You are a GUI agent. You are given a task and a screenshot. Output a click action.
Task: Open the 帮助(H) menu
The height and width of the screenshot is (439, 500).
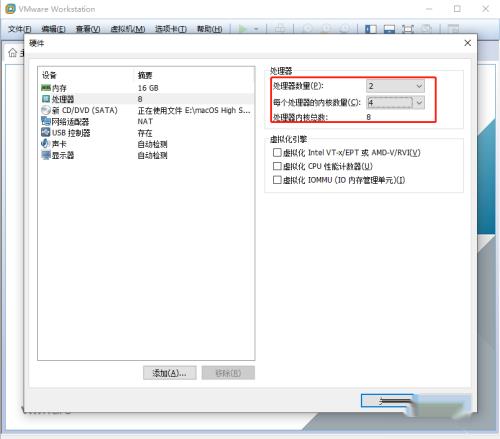(209, 29)
